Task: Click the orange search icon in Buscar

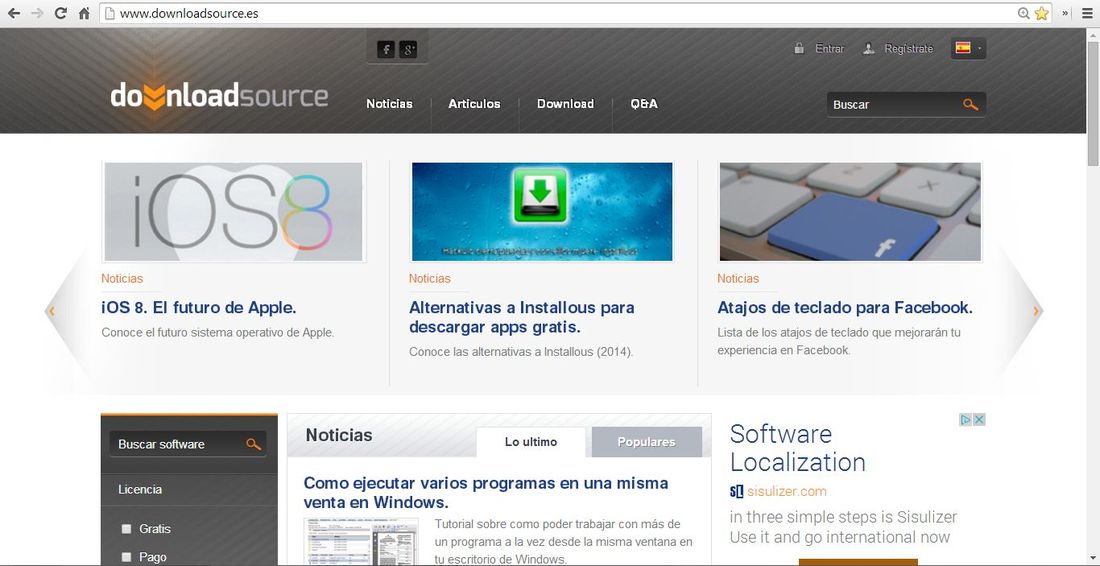Action: (x=970, y=105)
